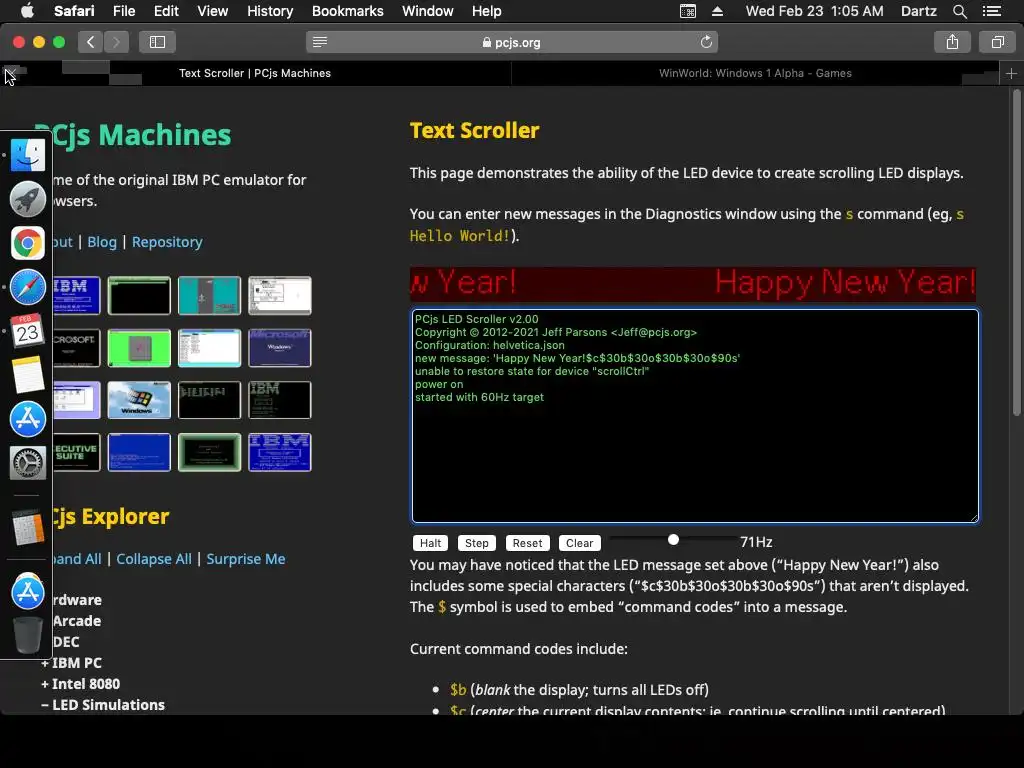This screenshot has width=1024, height=768.
Task: Open Finder from the Dock
Action: click(27, 155)
